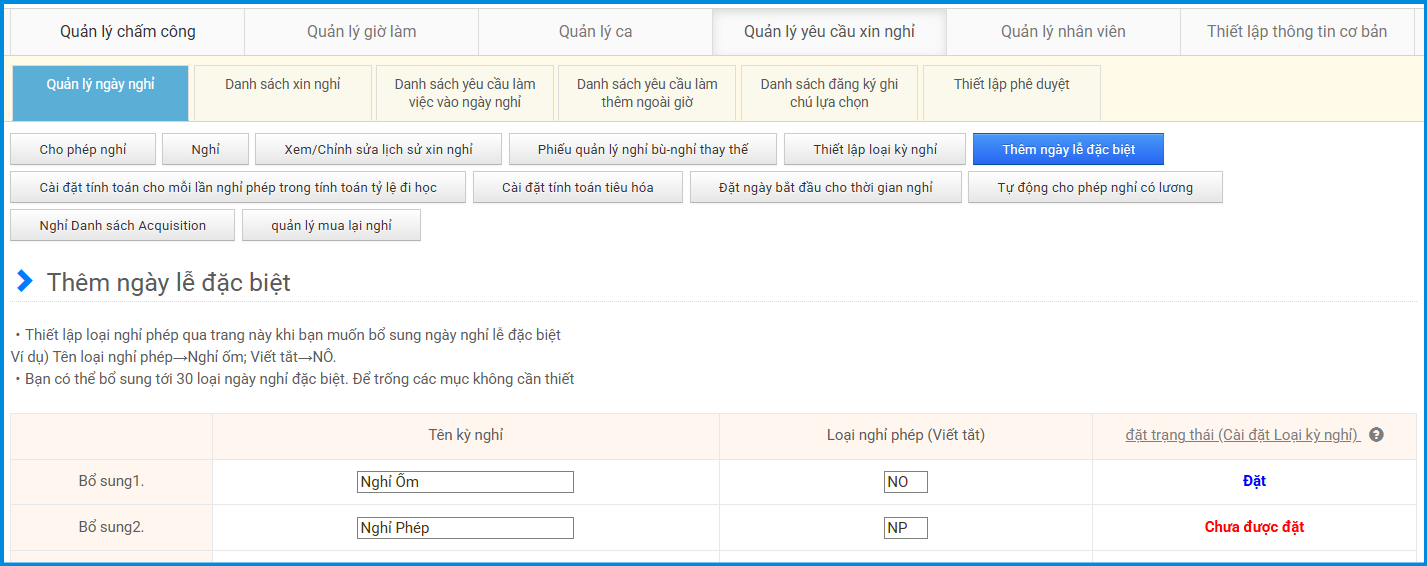Click the red Chưa được đặt status
This screenshot has width=1427, height=566.
[x=1254, y=527]
